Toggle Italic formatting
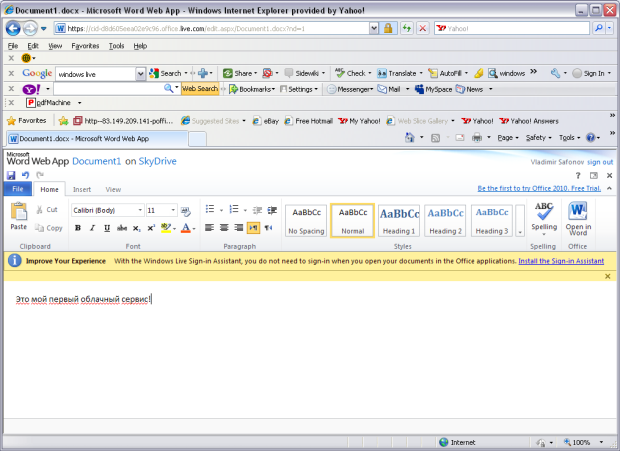 [93, 228]
